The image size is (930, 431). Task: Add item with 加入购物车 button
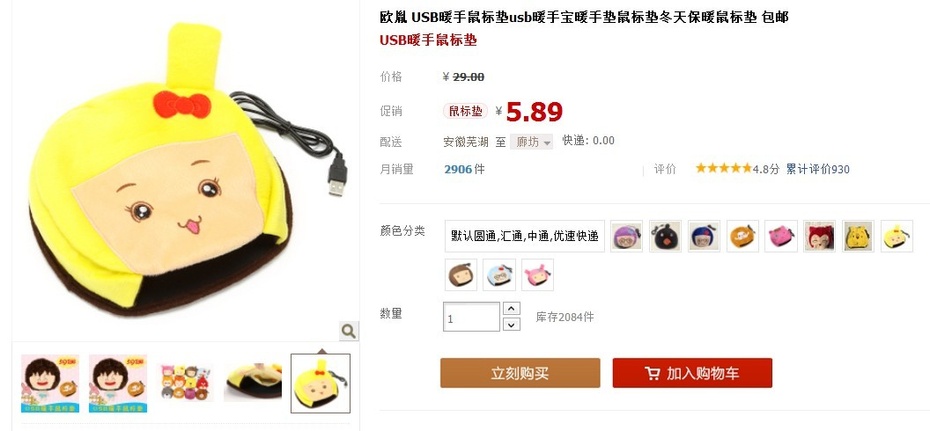tap(692, 373)
